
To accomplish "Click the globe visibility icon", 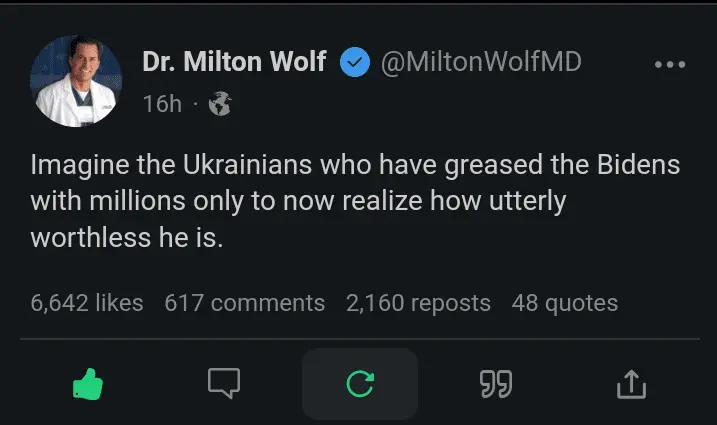I will [218, 103].
